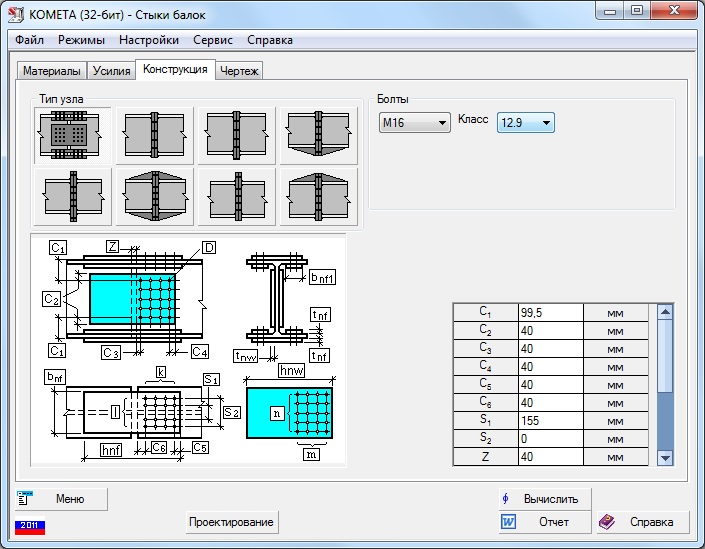Choose the bottom-left joint type icon
This screenshot has height=549, width=705.
tap(74, 197)
